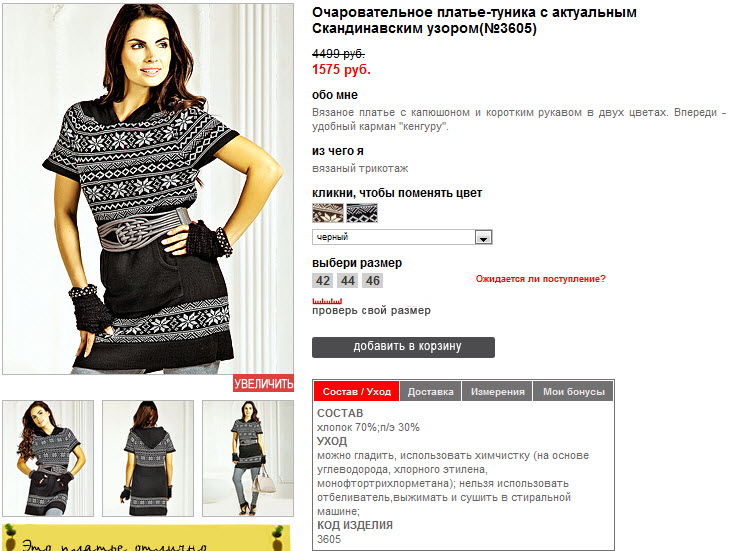The width and height of the screenshot is (736, 551).
Task: Open the full-length thumbnail with the handbag
Action: coord(248,458)
